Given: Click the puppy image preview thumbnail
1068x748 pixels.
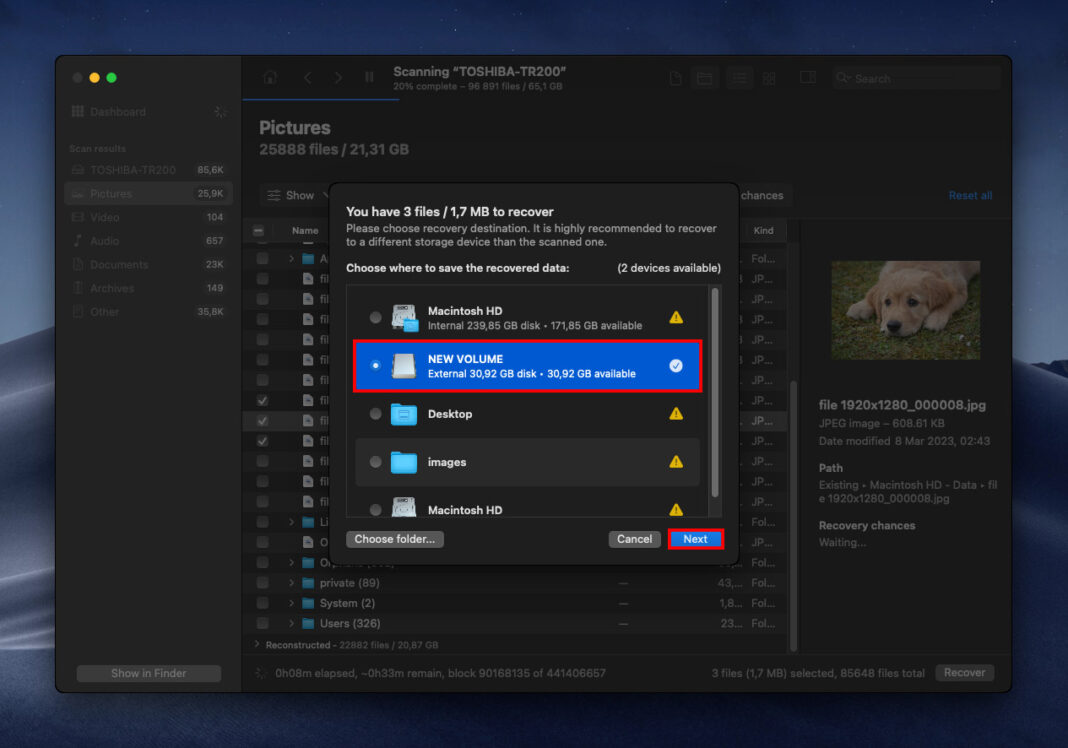Looking at the screenshot, I should click(x=904, y=309).
